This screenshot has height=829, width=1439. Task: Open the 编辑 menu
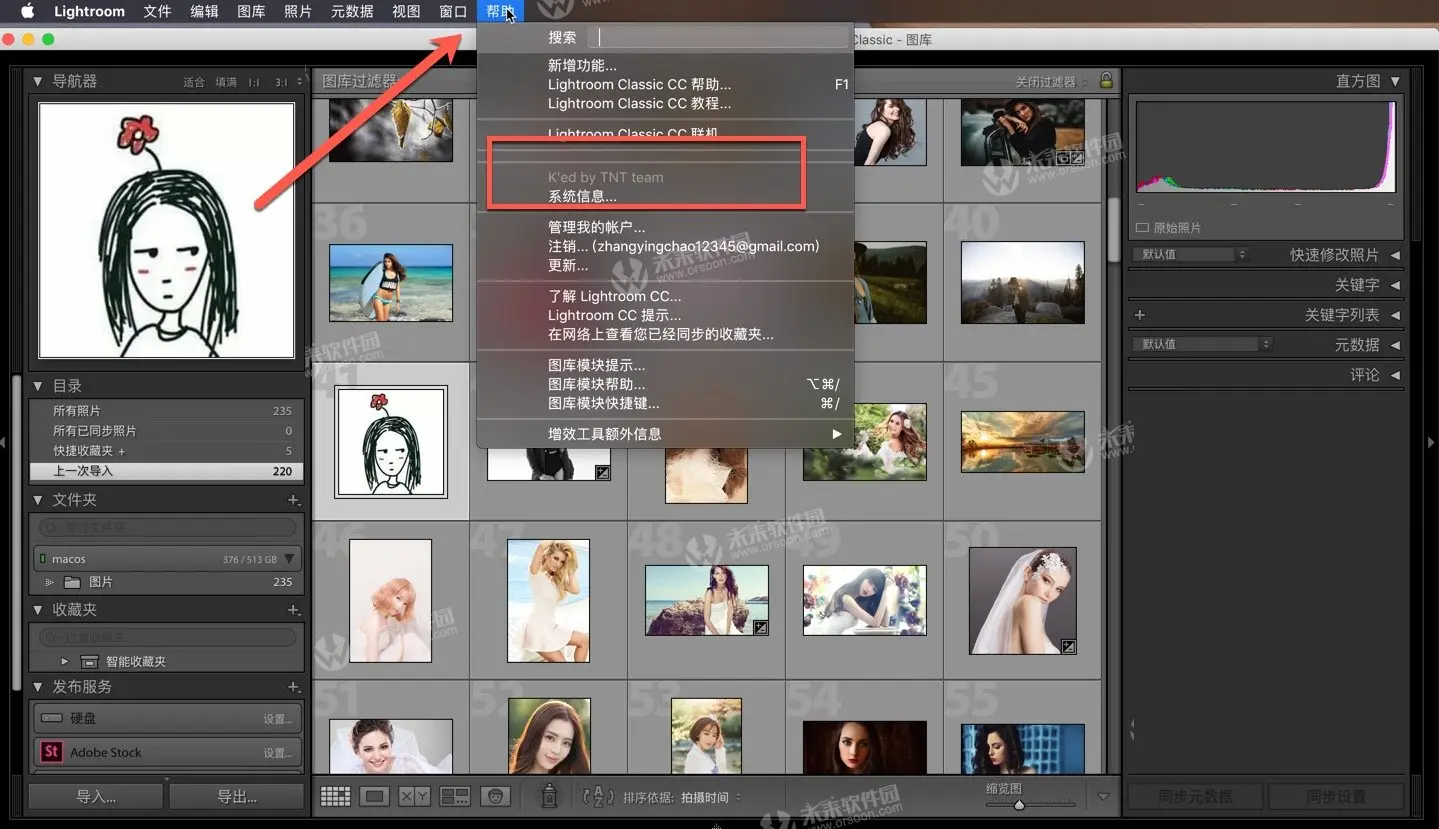204,11
